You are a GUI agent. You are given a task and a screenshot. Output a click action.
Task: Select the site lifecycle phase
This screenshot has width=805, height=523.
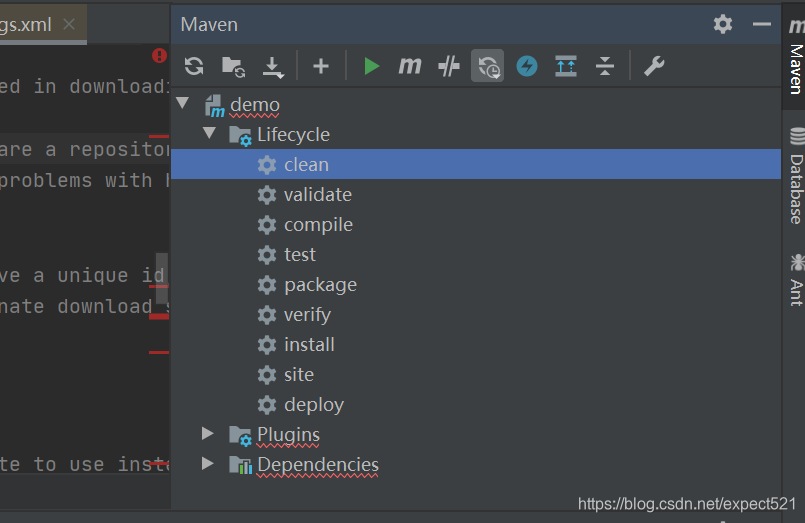click(476, 375)
